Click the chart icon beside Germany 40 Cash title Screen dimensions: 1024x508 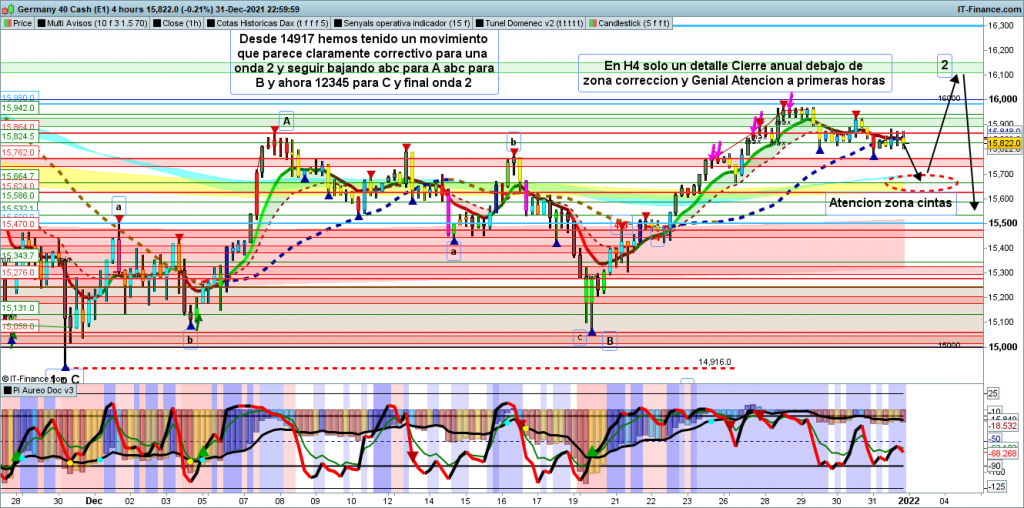6,5
